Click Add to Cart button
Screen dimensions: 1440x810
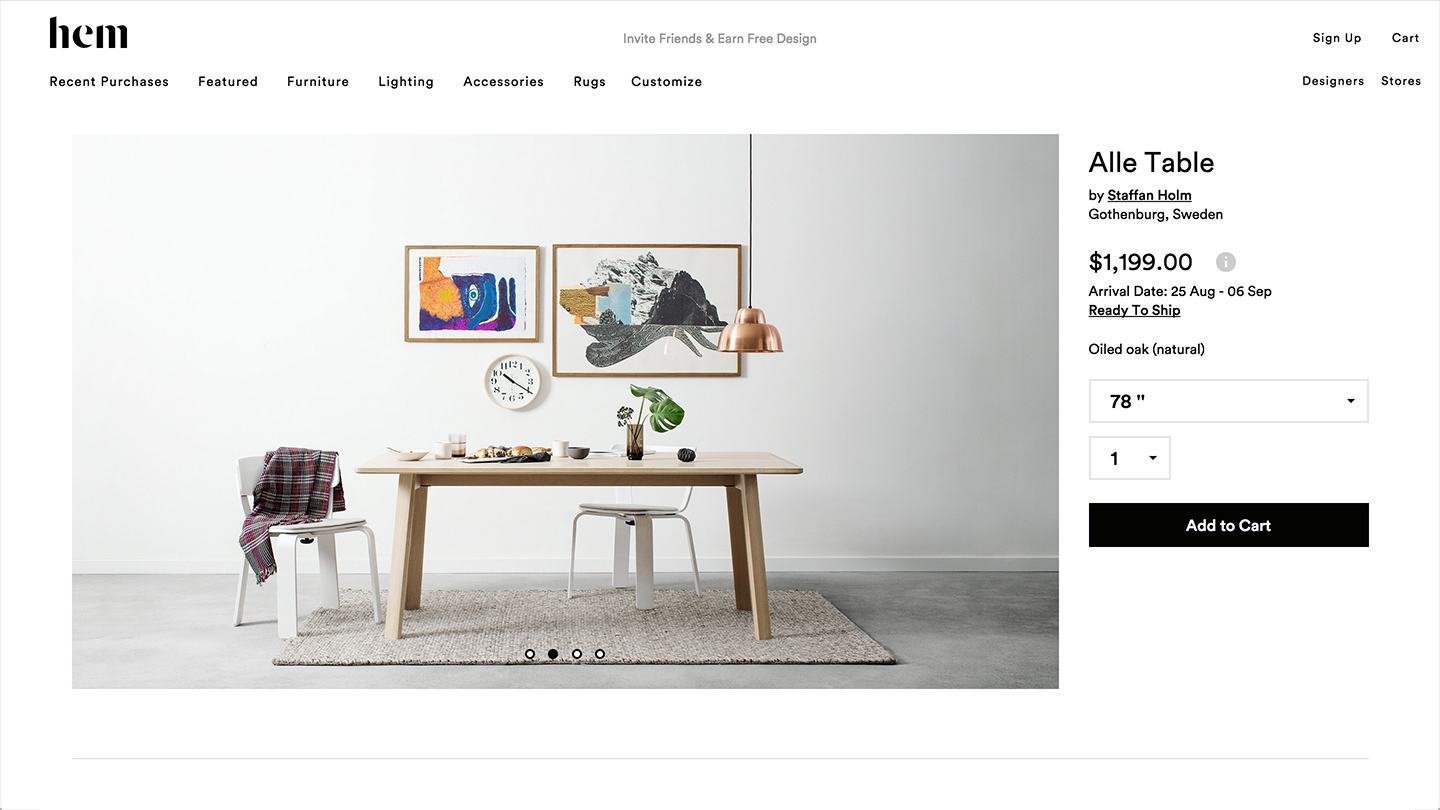(1228, 525)
